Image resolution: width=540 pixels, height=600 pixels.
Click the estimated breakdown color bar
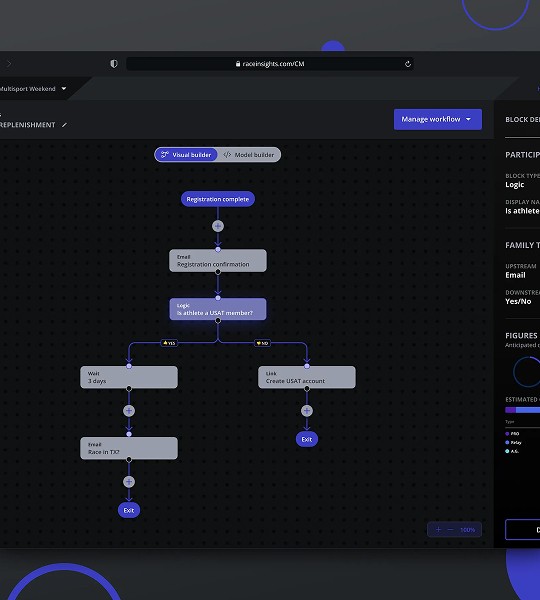tap(522, 410)
